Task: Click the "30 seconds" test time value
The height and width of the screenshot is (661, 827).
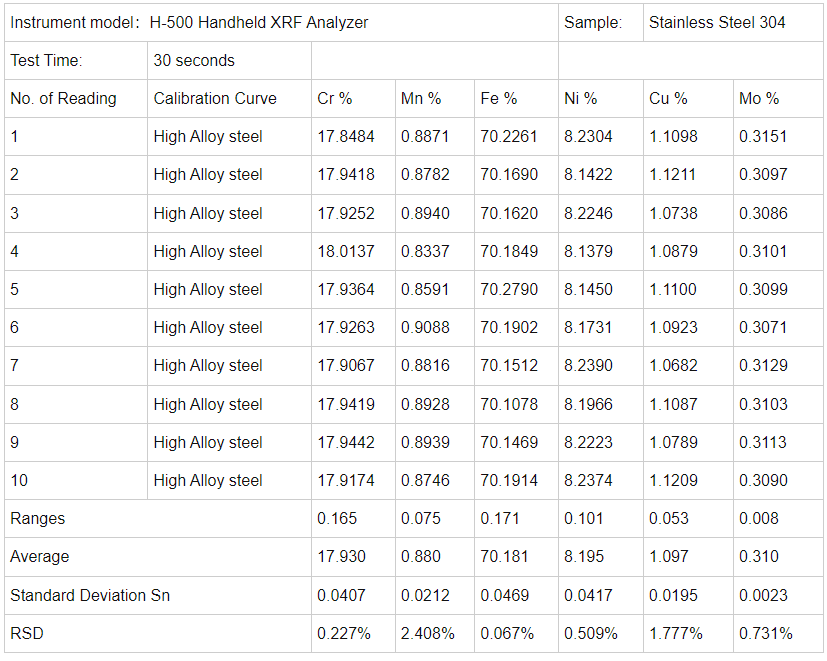Action: [194, 60]
